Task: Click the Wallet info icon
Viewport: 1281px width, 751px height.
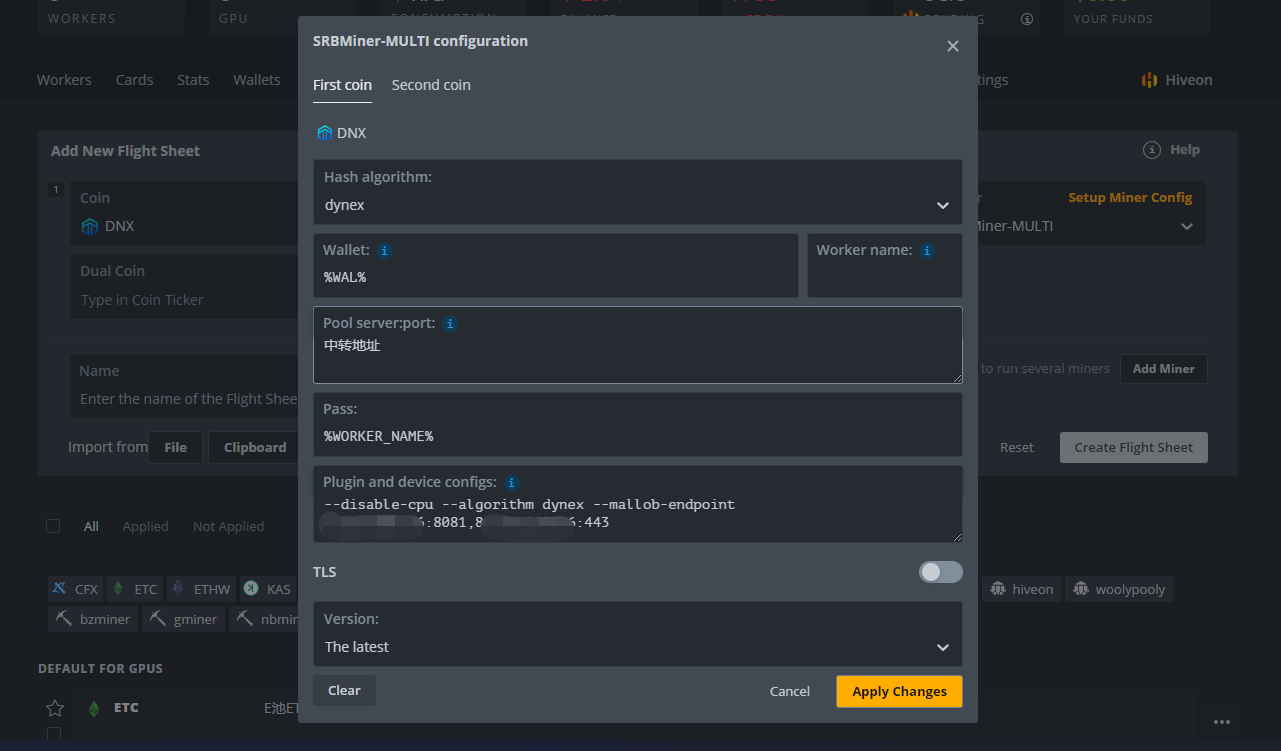Action: pos(384,251)
